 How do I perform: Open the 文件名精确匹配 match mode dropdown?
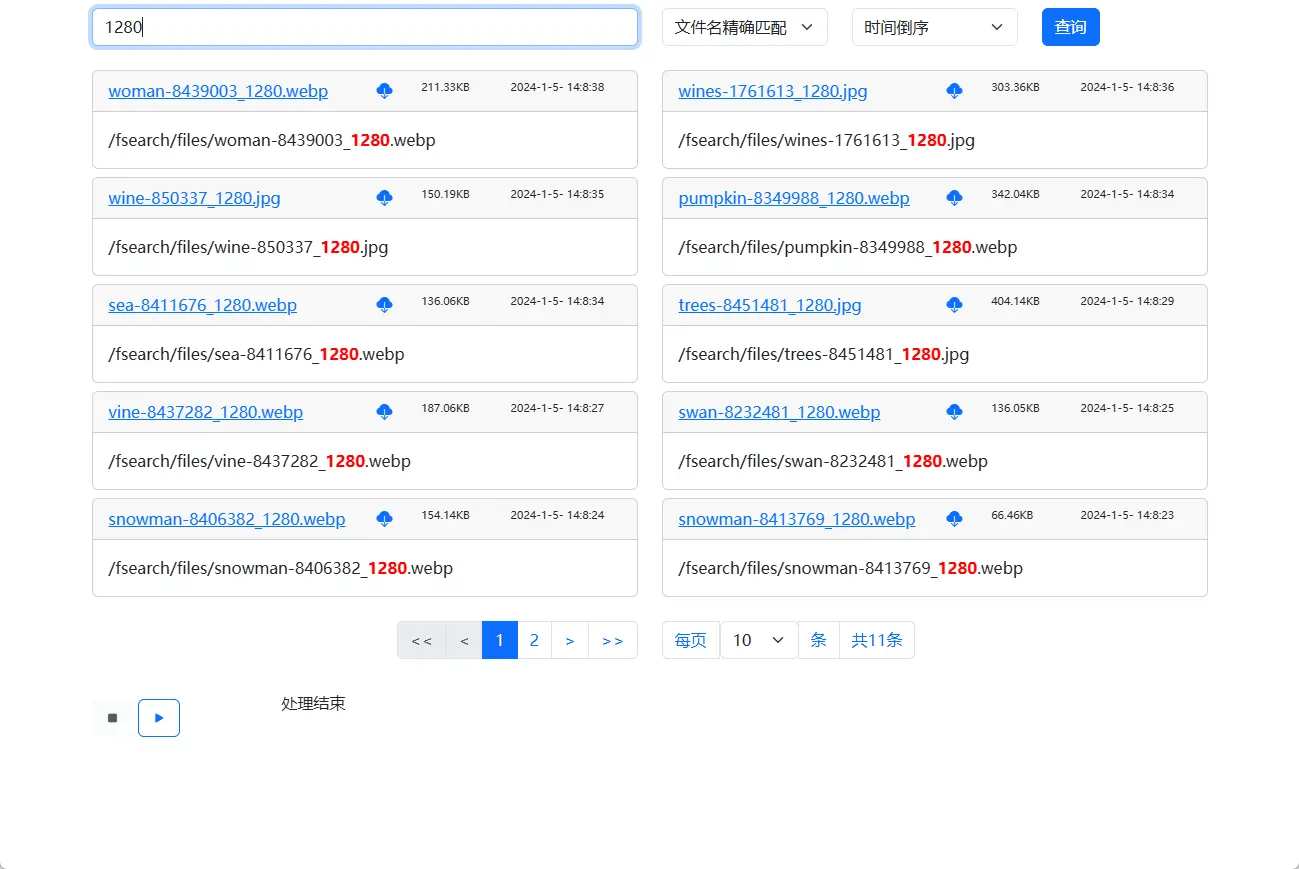(x=744, y=27)
